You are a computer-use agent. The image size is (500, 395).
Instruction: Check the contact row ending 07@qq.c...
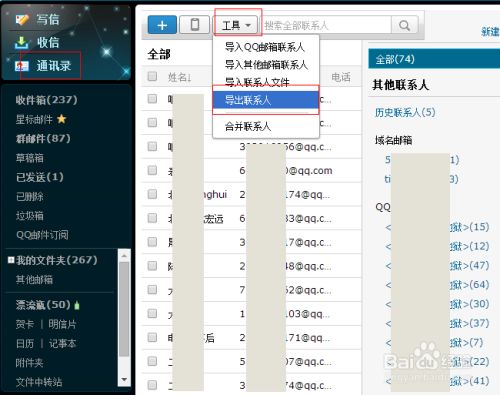152,361
